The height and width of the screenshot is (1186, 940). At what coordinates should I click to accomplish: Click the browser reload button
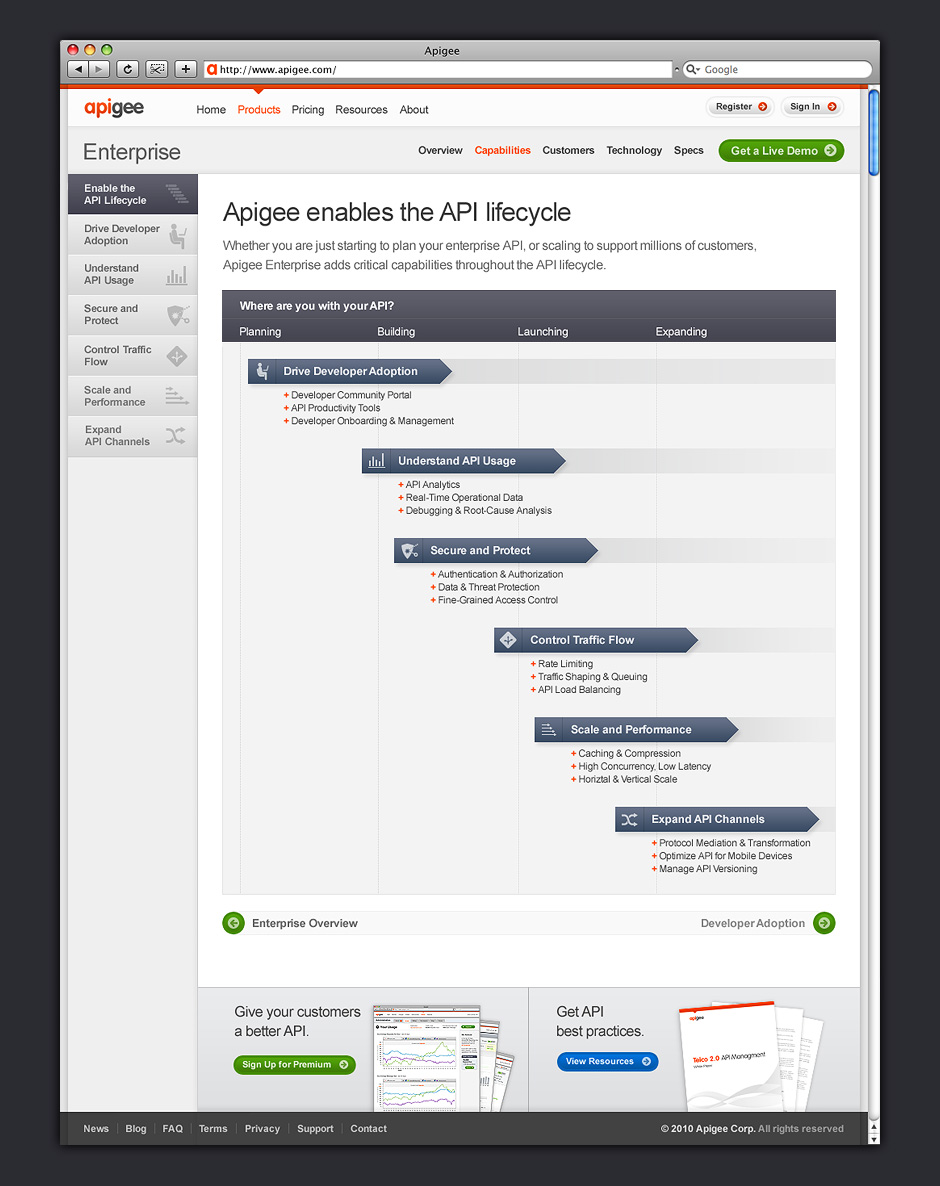127,69
